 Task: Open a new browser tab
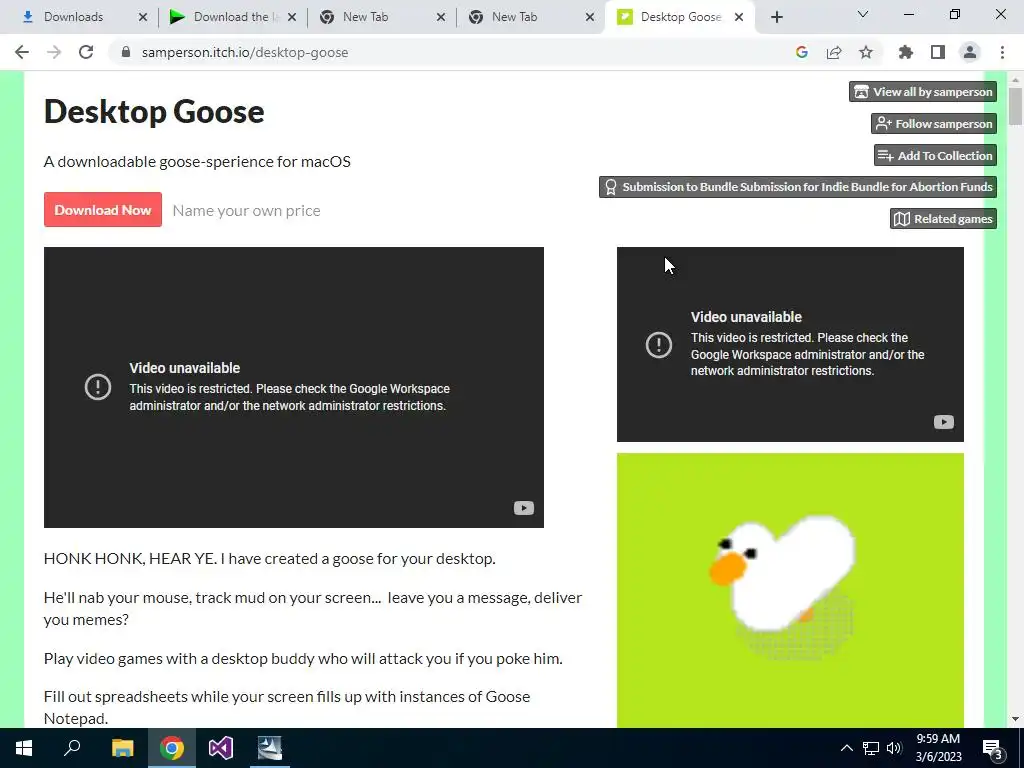click(776, 17)
